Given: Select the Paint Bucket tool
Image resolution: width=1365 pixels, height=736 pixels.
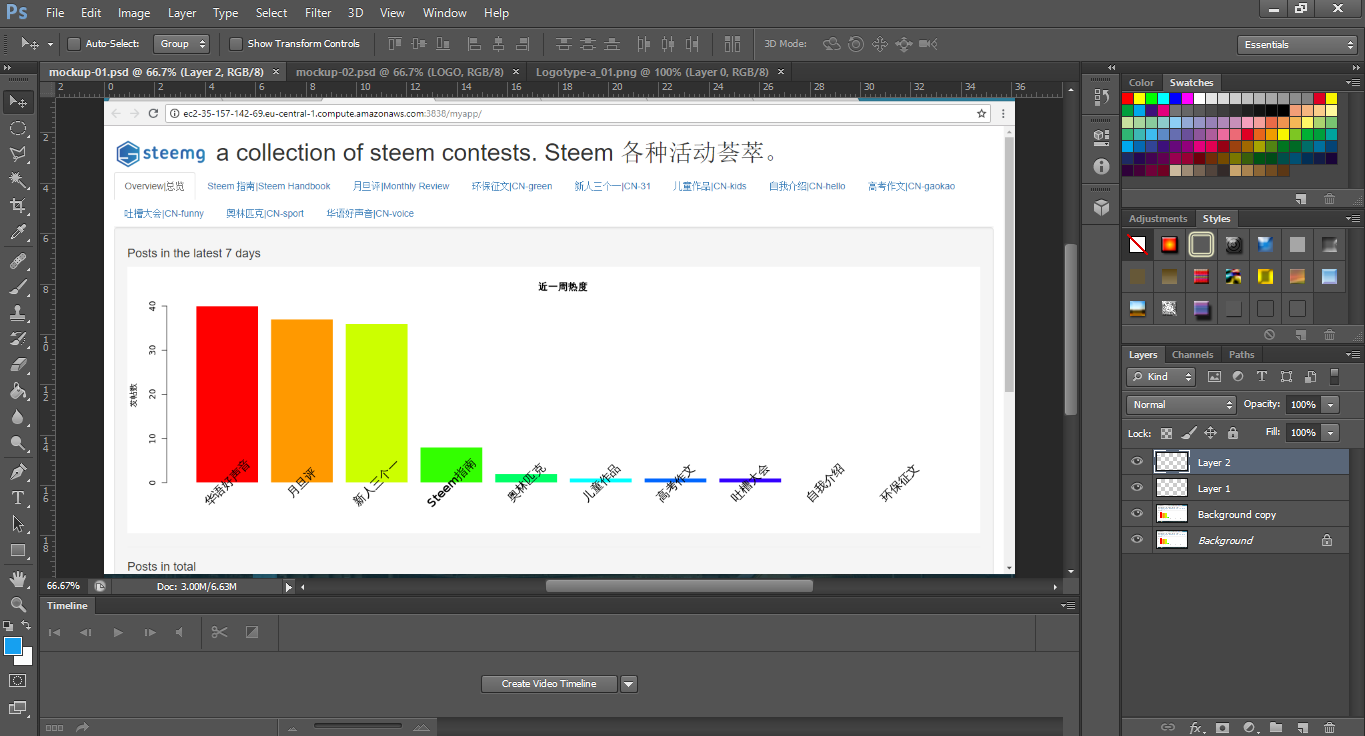Looking at the screenshot, I should [x=18, y=391].
